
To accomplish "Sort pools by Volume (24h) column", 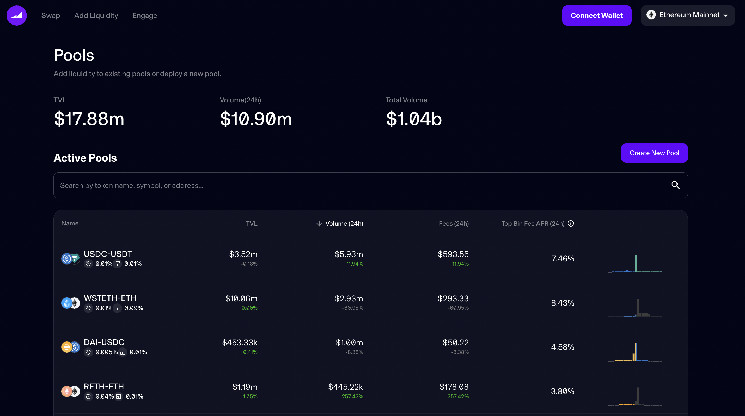I will [340, 223].
